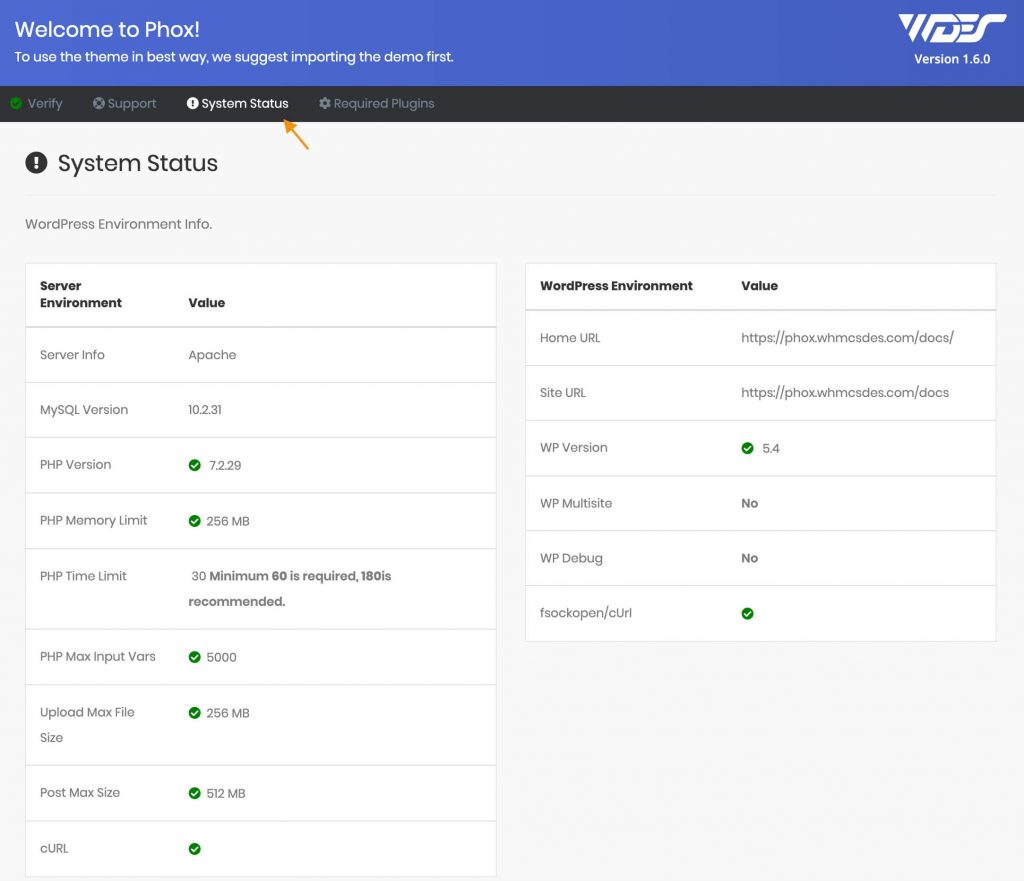1024x881 pixels.
Task: Click the 'WordPress Environment Info.' subtitle
Action: coord(119,224)
